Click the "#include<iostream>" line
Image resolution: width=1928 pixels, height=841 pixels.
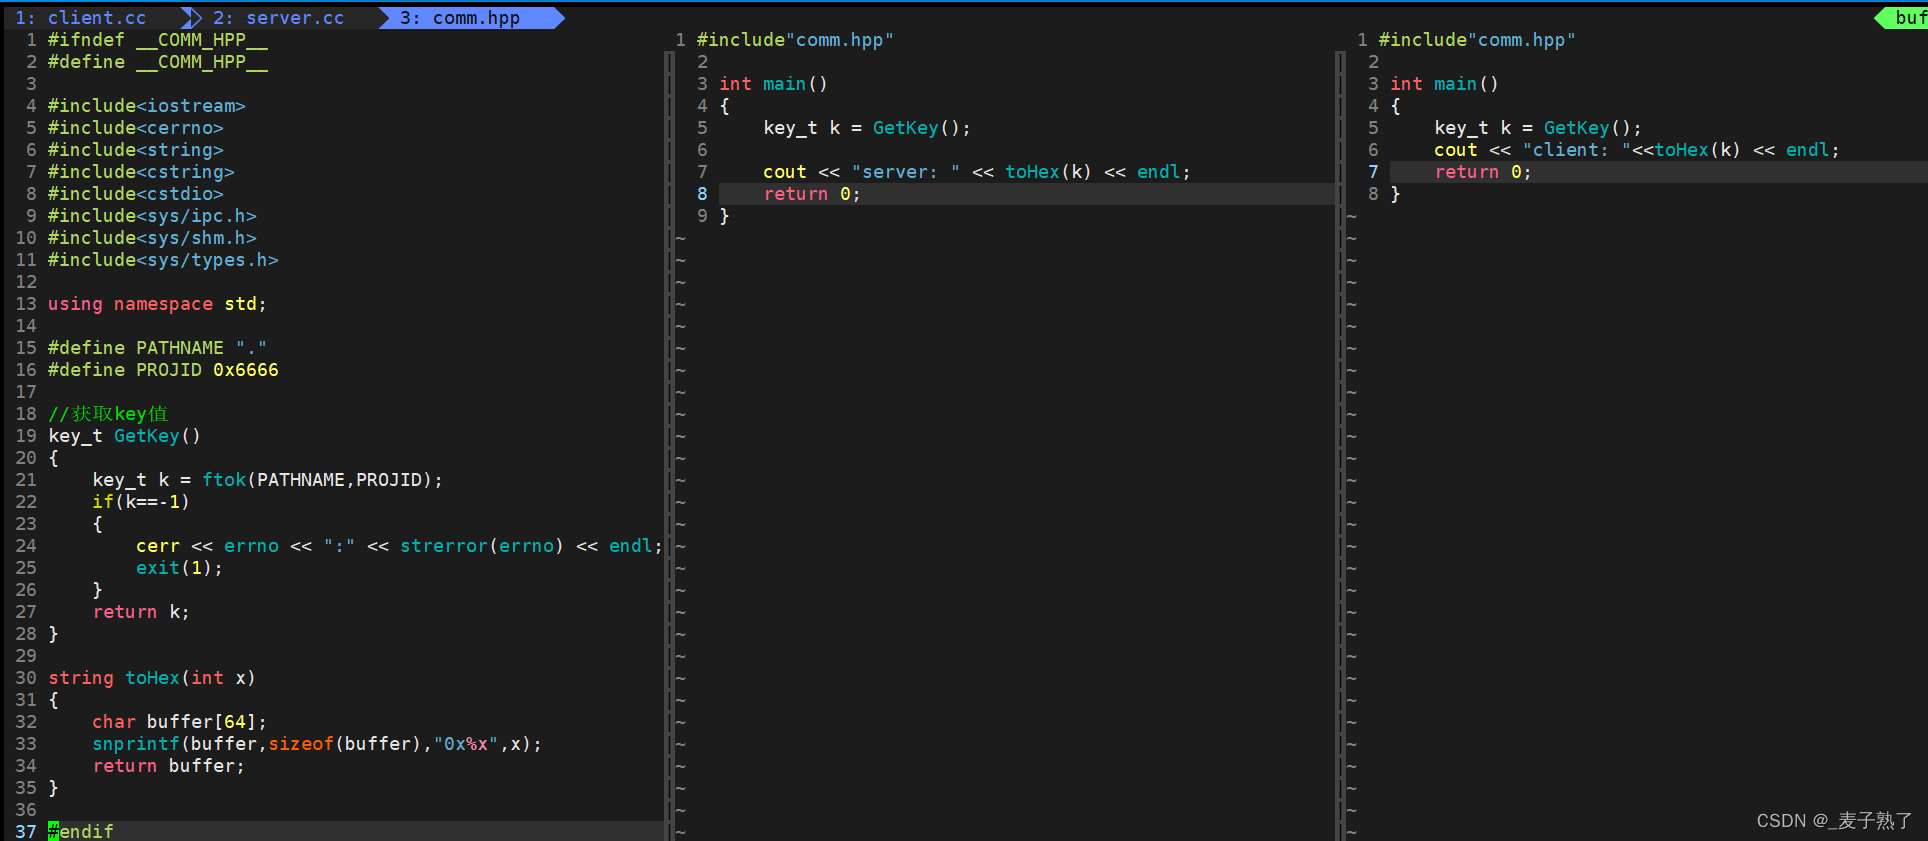click(147, 106)
